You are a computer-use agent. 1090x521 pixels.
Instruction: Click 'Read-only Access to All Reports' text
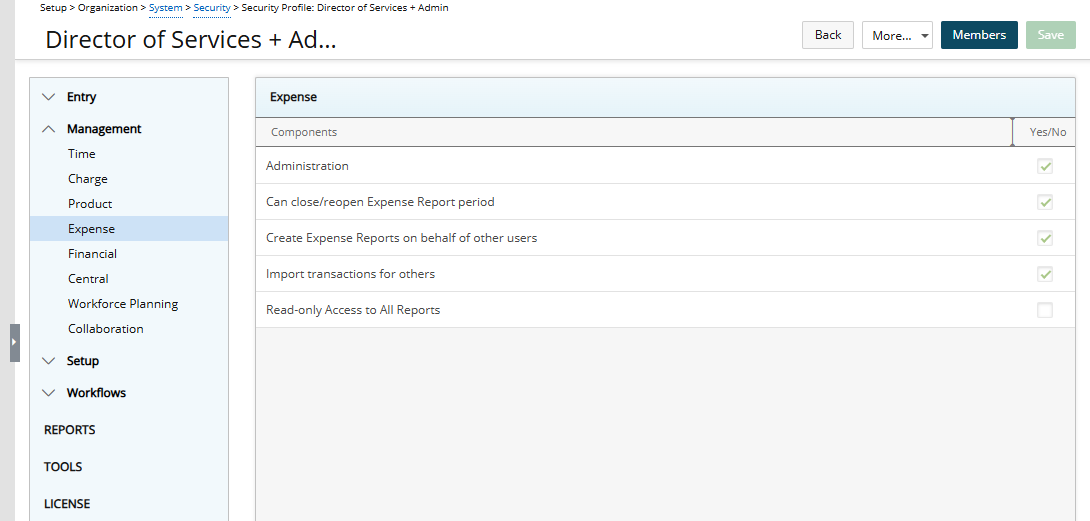pos(353,310)
